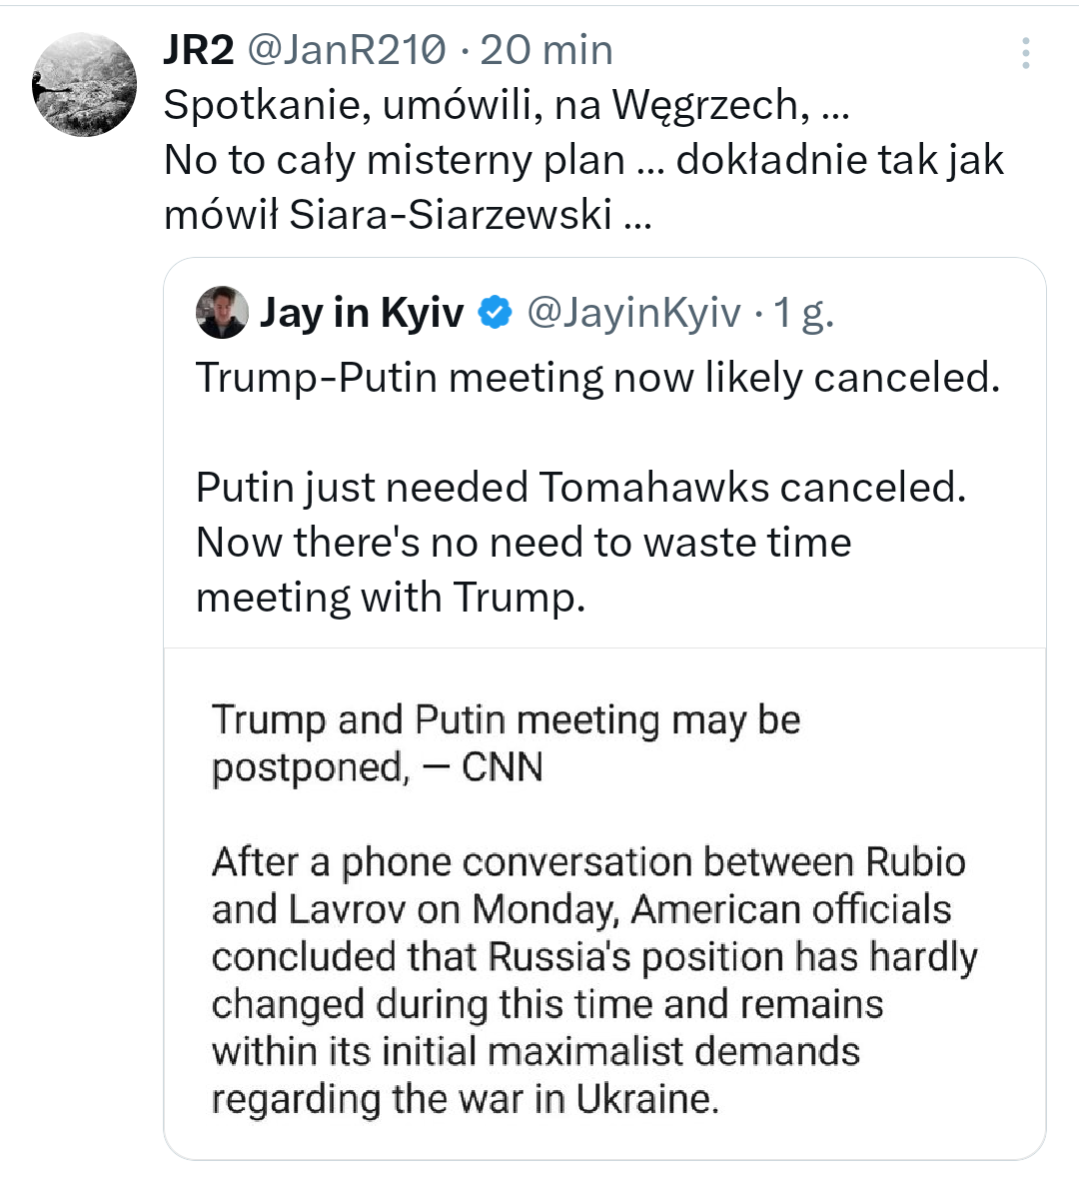Open the Jay in Kyiv display name
1079x1191 pixels.
[361, 313]
